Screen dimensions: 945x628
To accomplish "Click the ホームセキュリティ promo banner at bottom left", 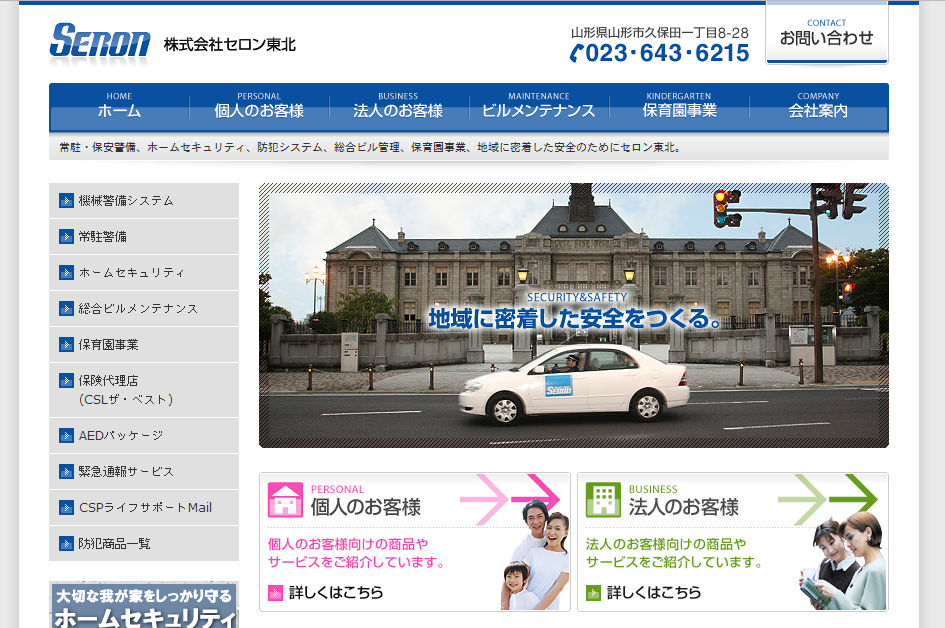I will tap(144, 605).
